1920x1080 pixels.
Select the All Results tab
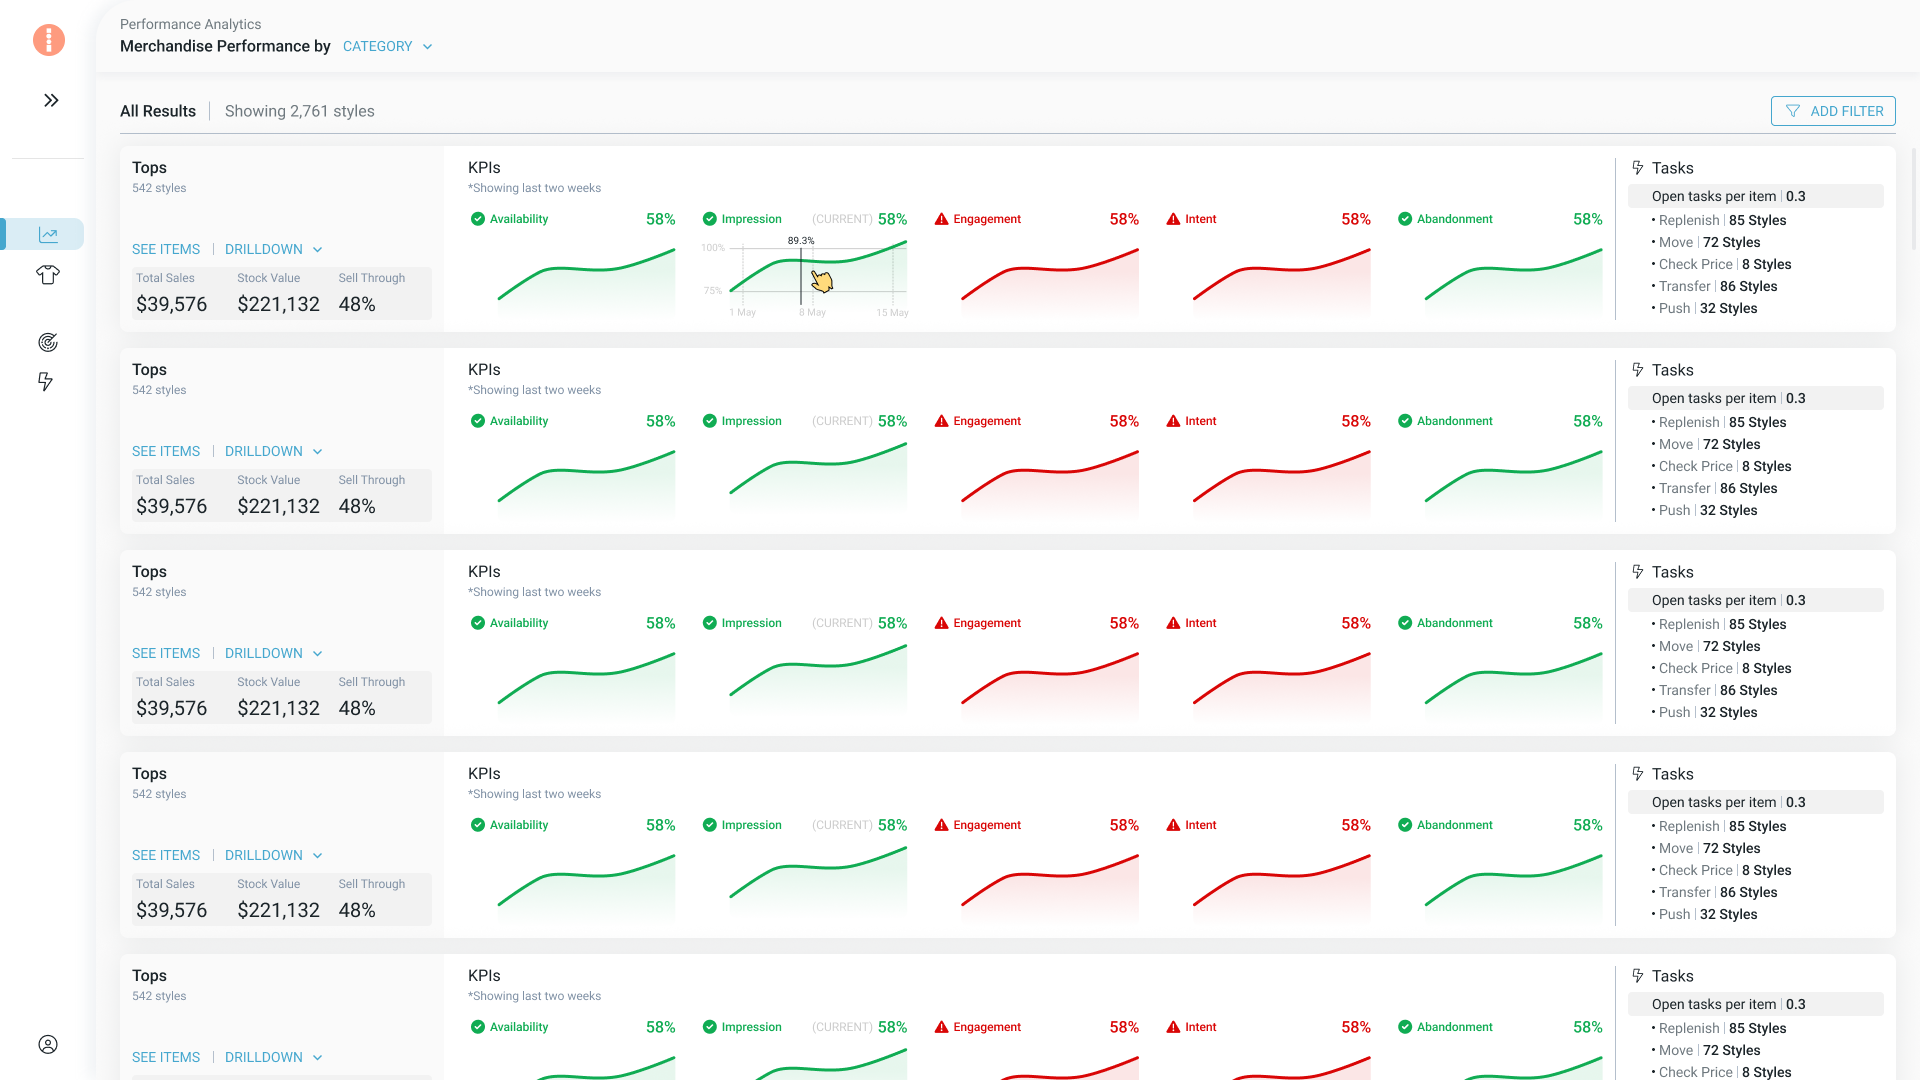158,111
